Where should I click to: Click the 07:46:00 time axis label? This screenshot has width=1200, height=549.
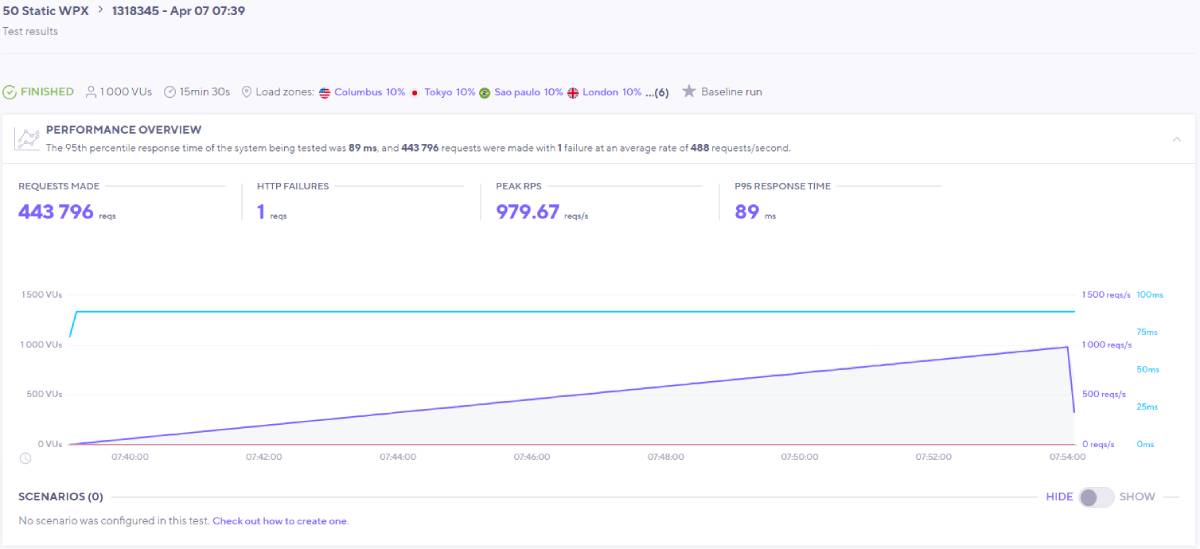coord(532,457)
